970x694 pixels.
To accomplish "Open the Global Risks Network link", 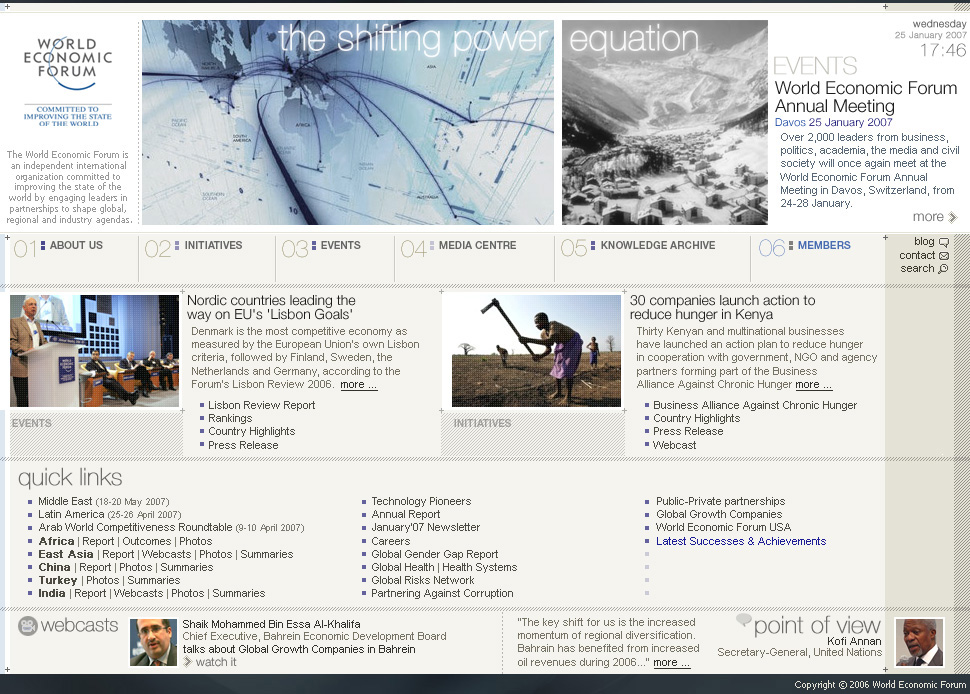I will click(423, 580).
